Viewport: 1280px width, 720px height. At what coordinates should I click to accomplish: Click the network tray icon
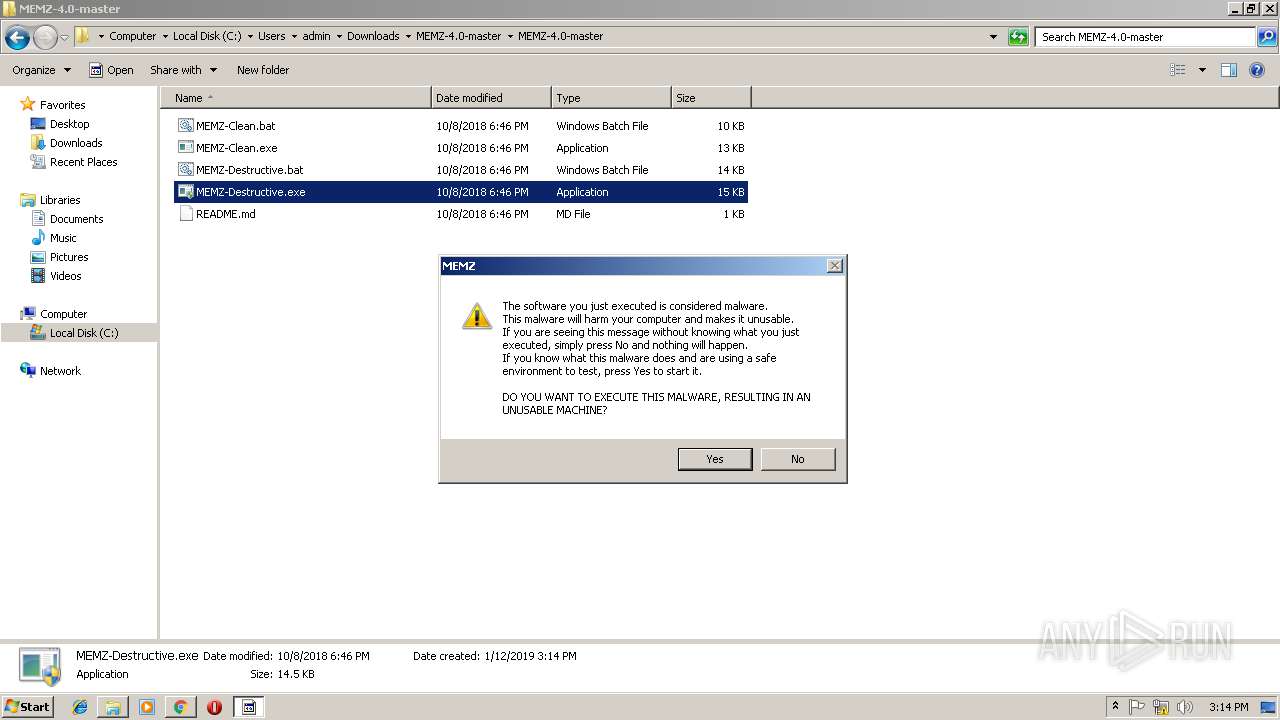(x=1161, y=707)
